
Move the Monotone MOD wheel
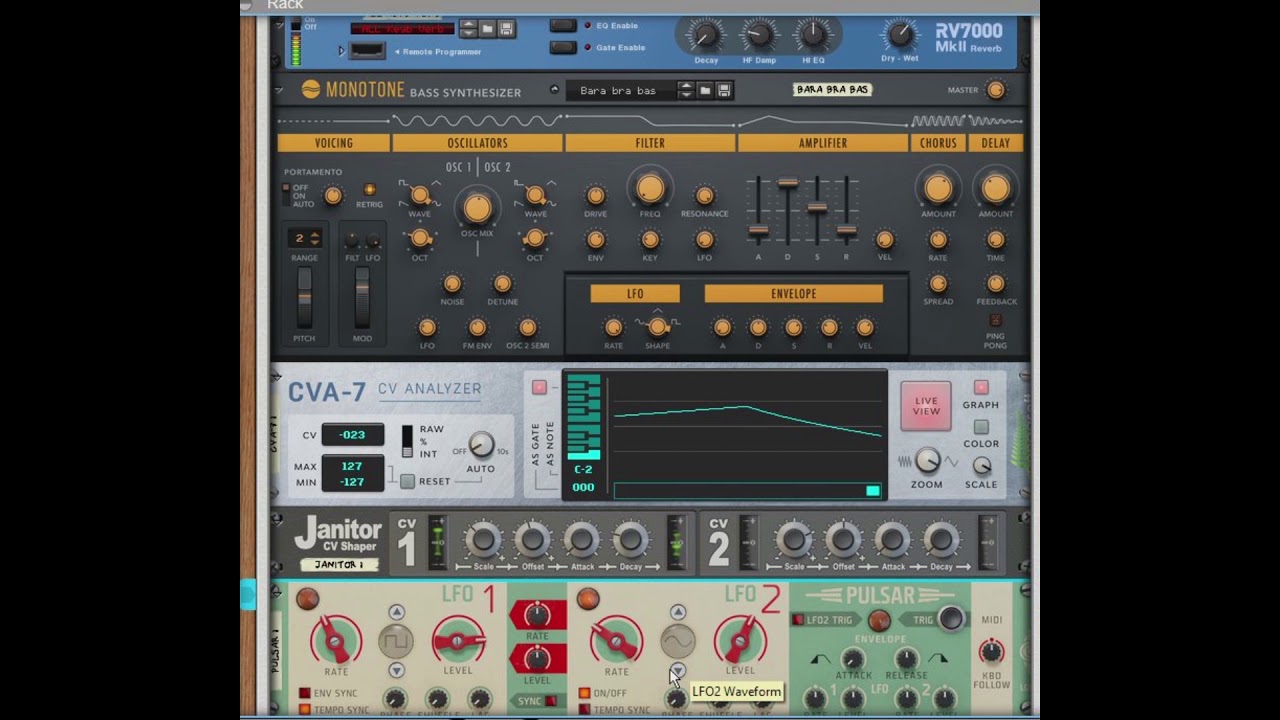pos(362,296)
